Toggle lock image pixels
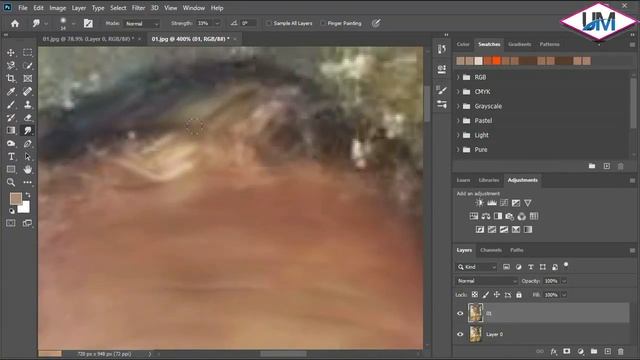The height and width of the screenshot is (360, 640). point(486,295)
